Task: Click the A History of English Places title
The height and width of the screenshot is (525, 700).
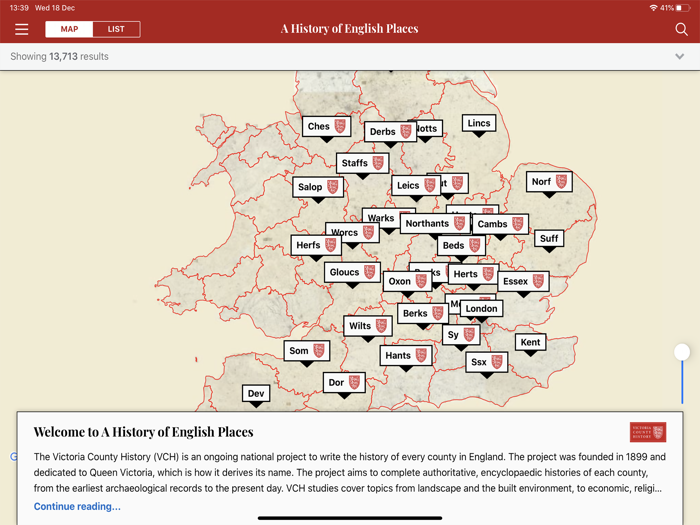Action: (x=350, y=29)
